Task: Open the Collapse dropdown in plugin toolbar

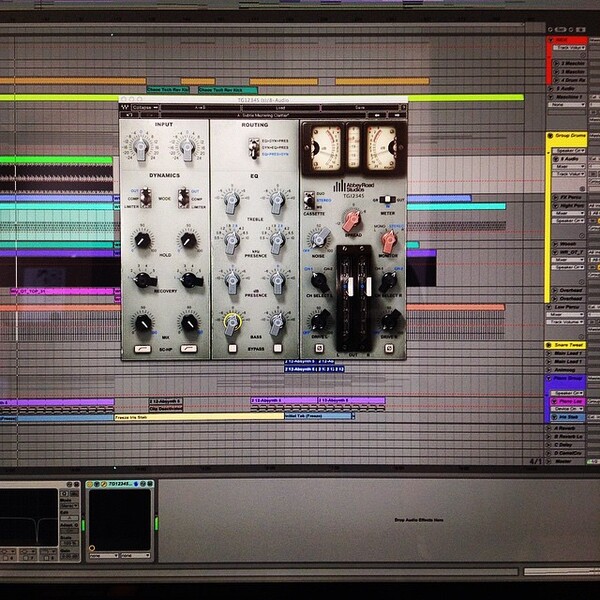Action: coord(145,108)
